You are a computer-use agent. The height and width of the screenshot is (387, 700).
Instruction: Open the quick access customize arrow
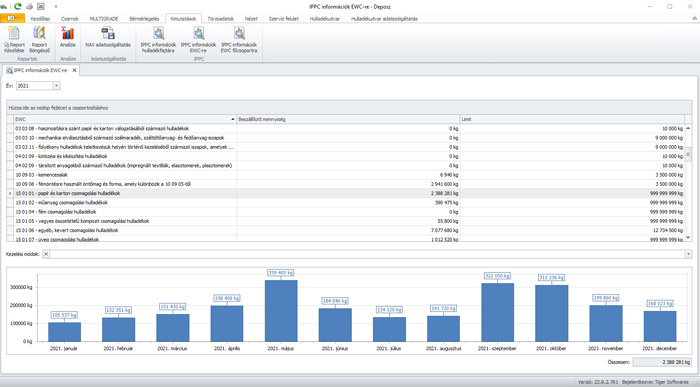pos(56,7)
